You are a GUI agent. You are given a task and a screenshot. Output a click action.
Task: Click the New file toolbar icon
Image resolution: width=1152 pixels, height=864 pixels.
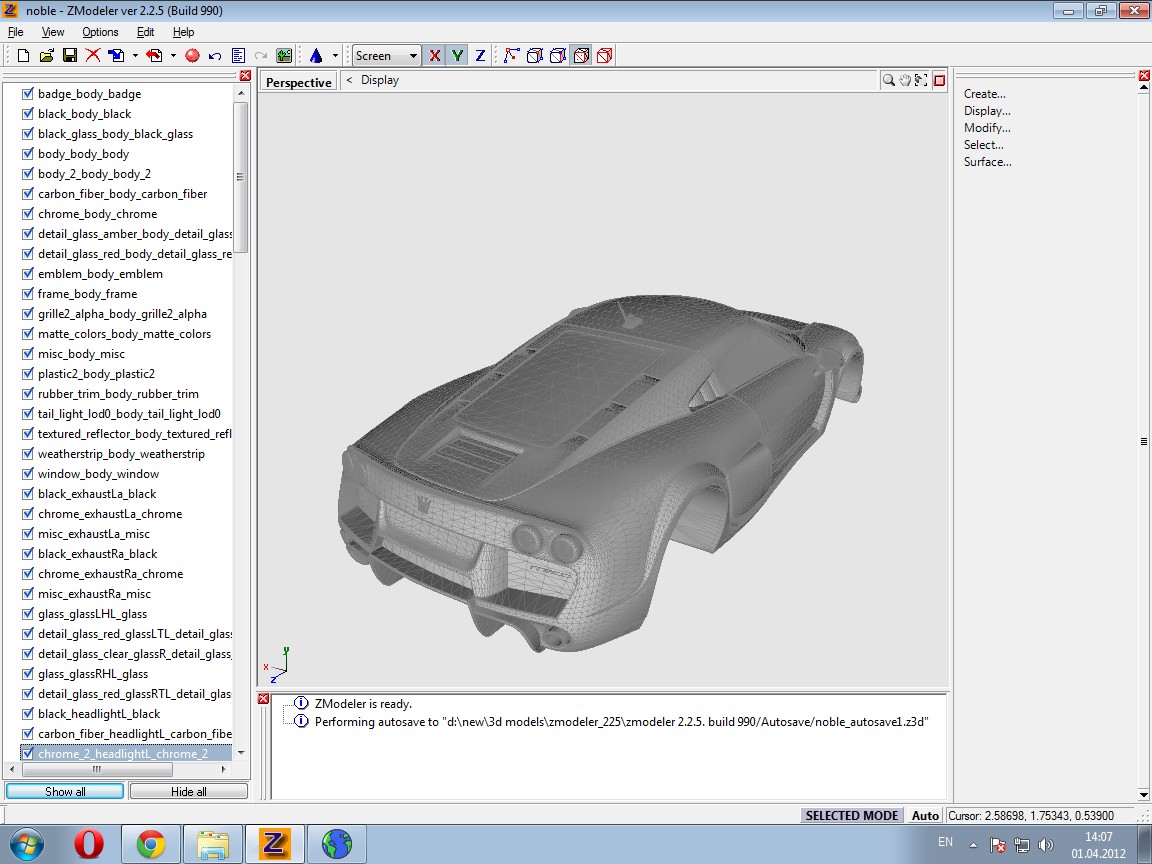tap(23, 56)
